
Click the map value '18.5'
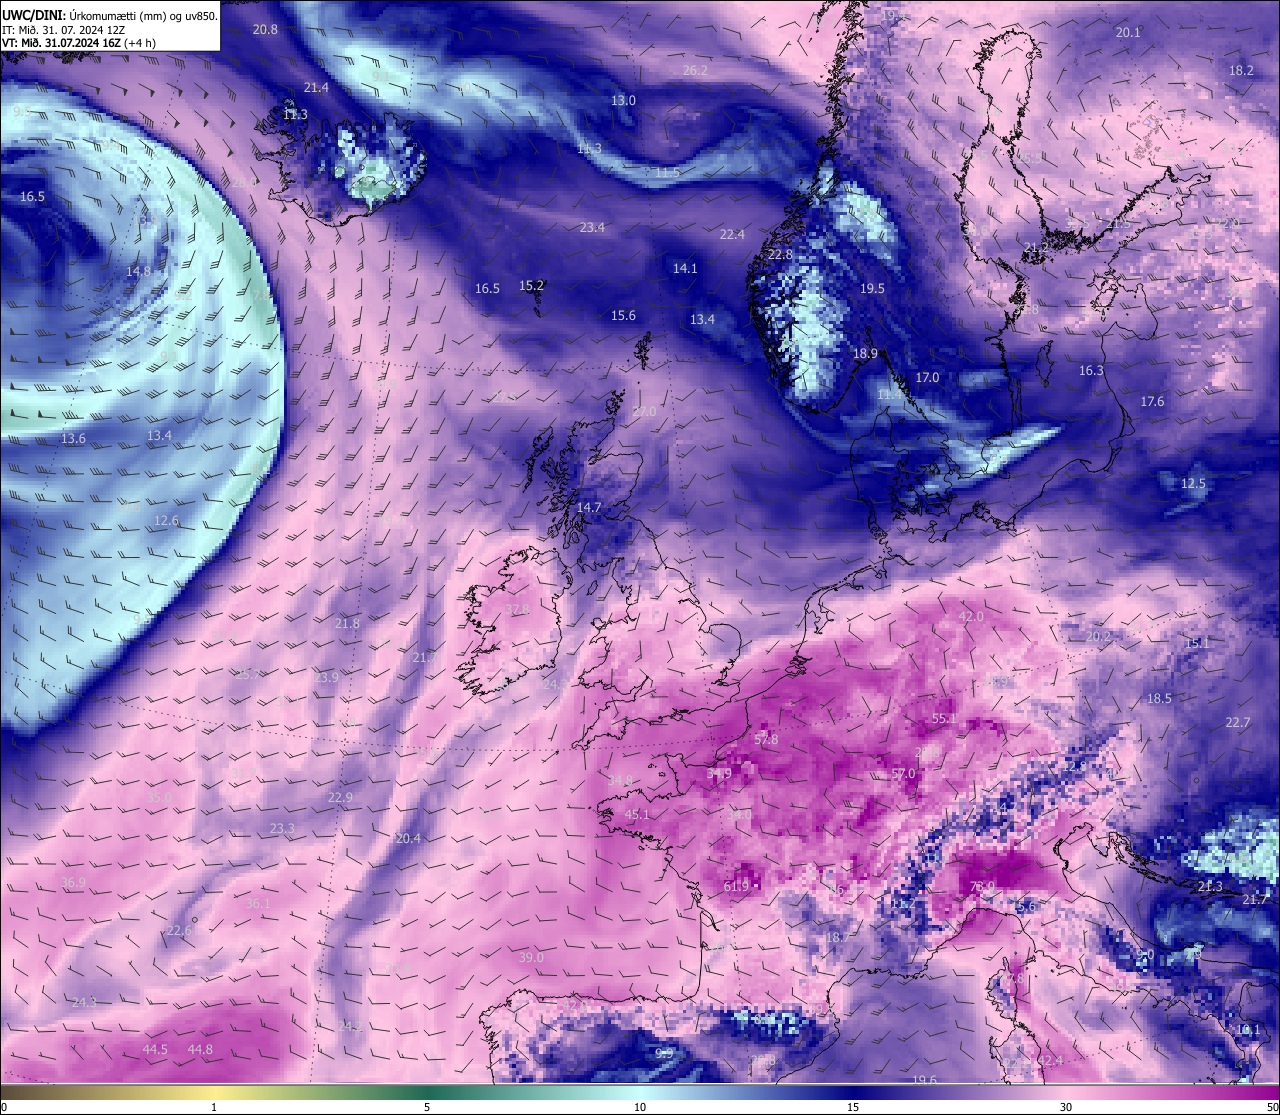coord(1159,699)
